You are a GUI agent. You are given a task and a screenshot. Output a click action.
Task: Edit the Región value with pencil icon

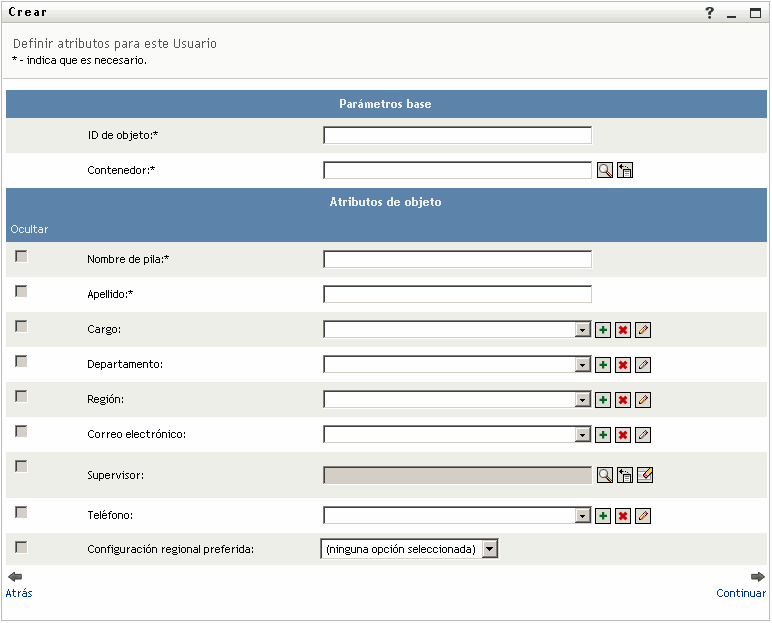click(x=643, y=400)
